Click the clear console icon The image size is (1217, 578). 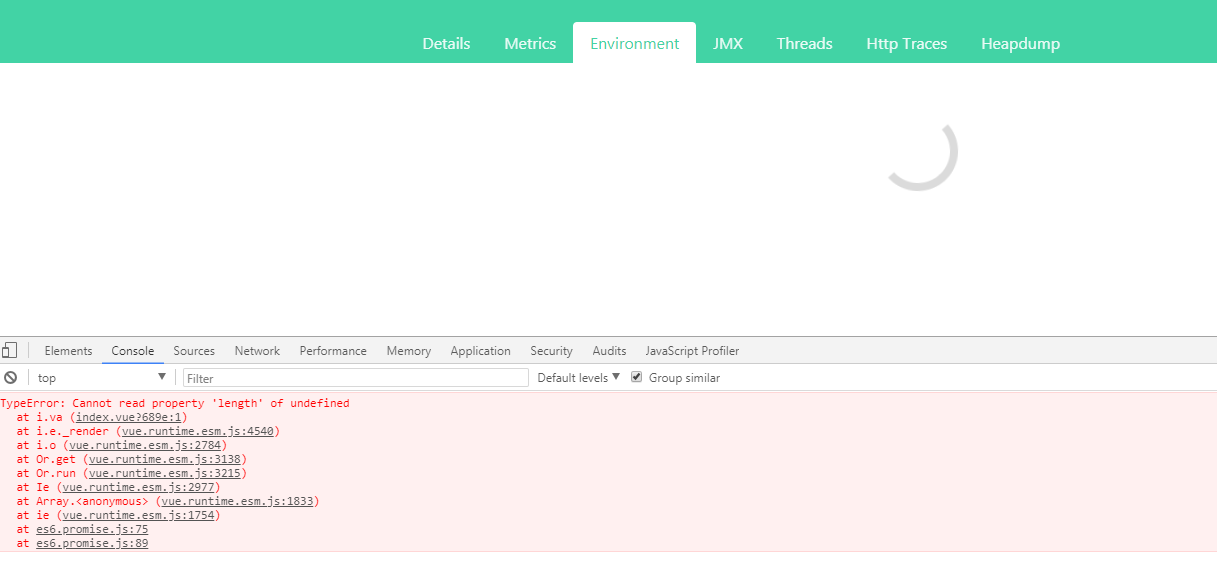click(10, 377)
